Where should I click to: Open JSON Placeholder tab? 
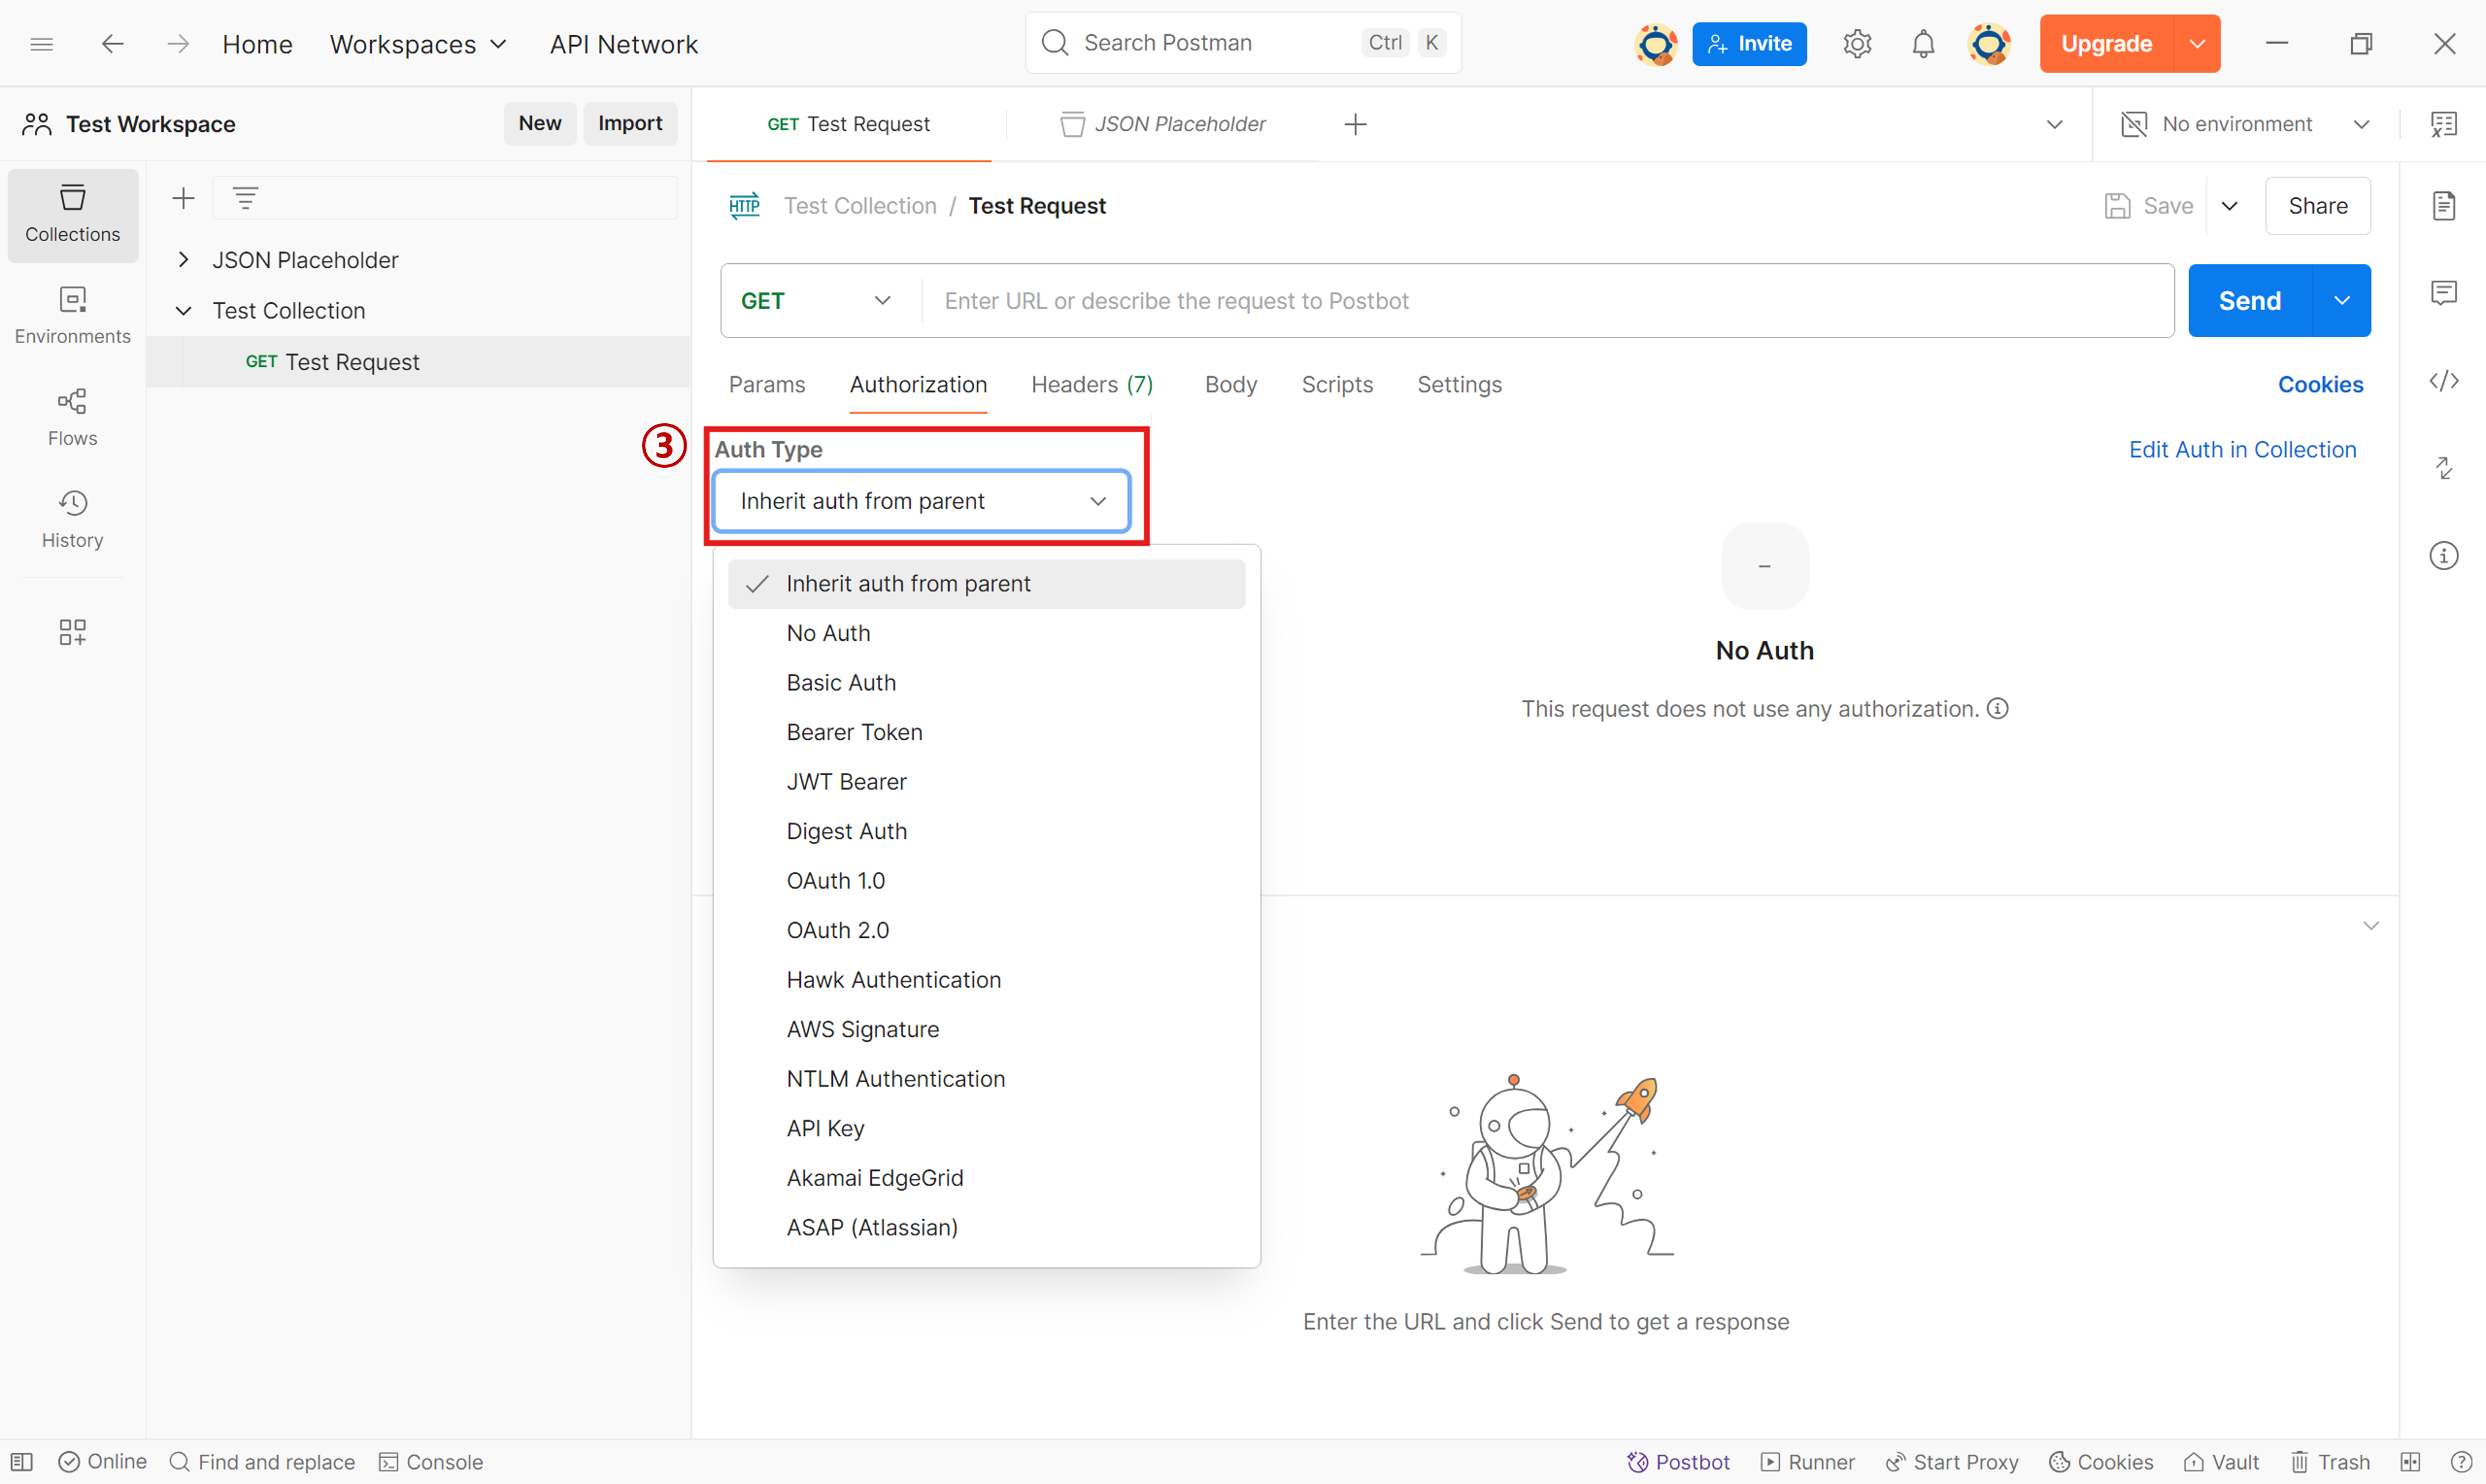click(x=1162, y=124)
